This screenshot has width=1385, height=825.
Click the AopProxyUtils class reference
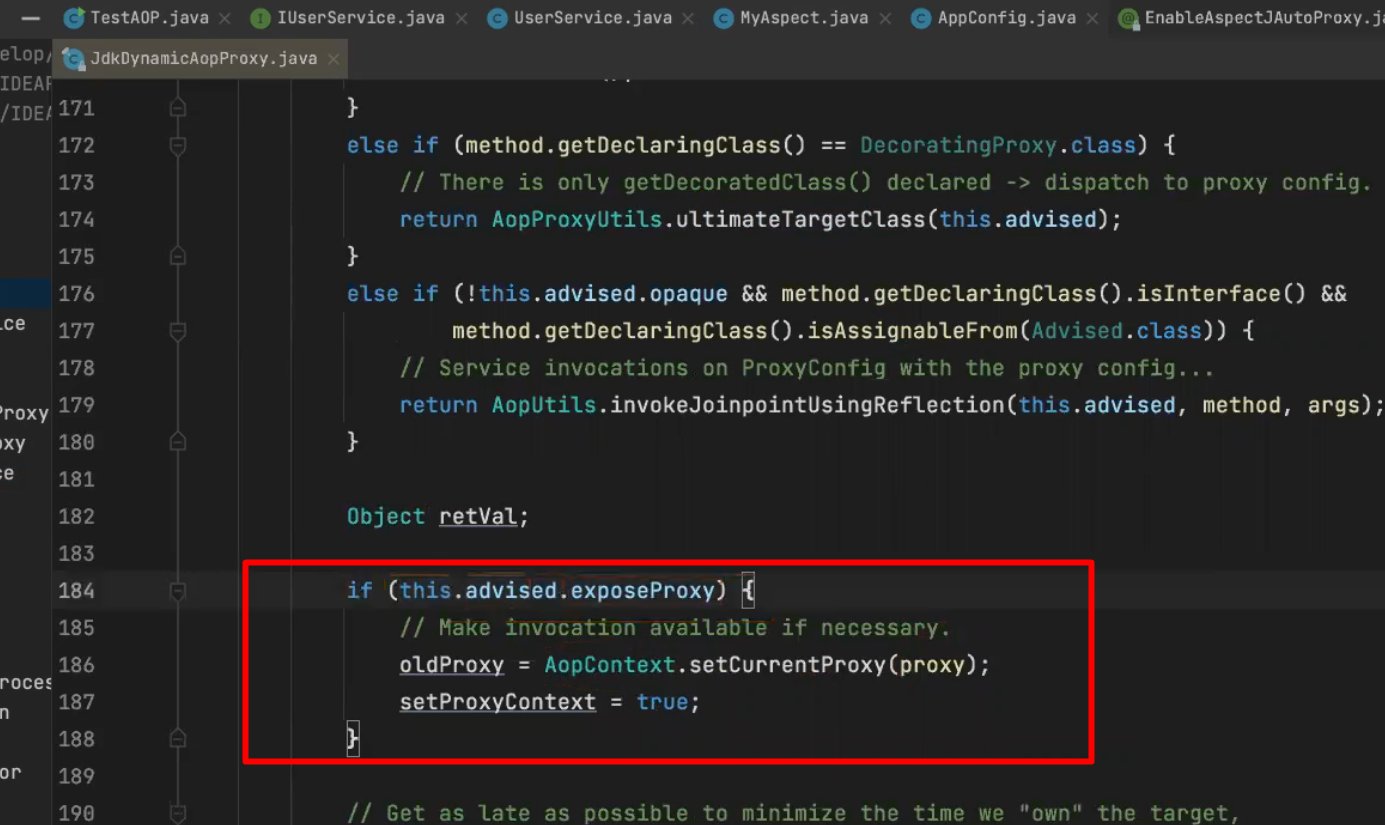tap(577, 219)
